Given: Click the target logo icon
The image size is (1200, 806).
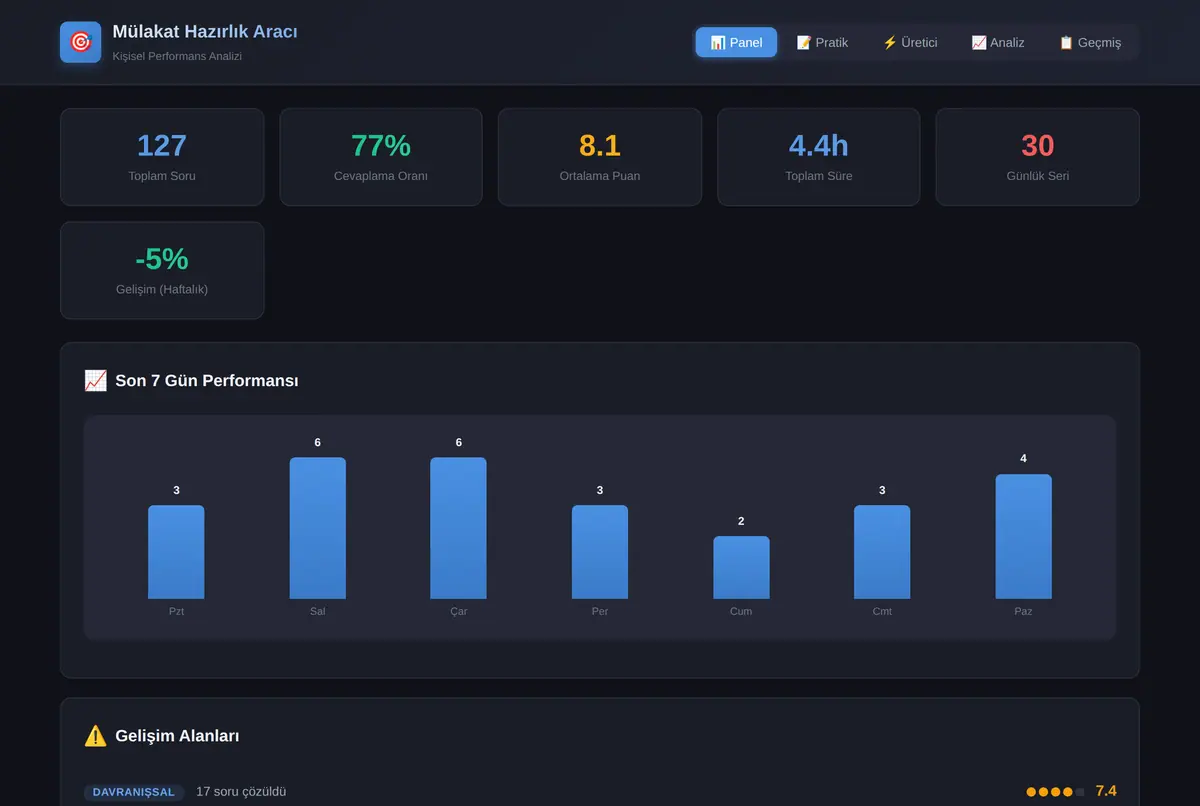Looking at the screenshot, I should 81,42.
